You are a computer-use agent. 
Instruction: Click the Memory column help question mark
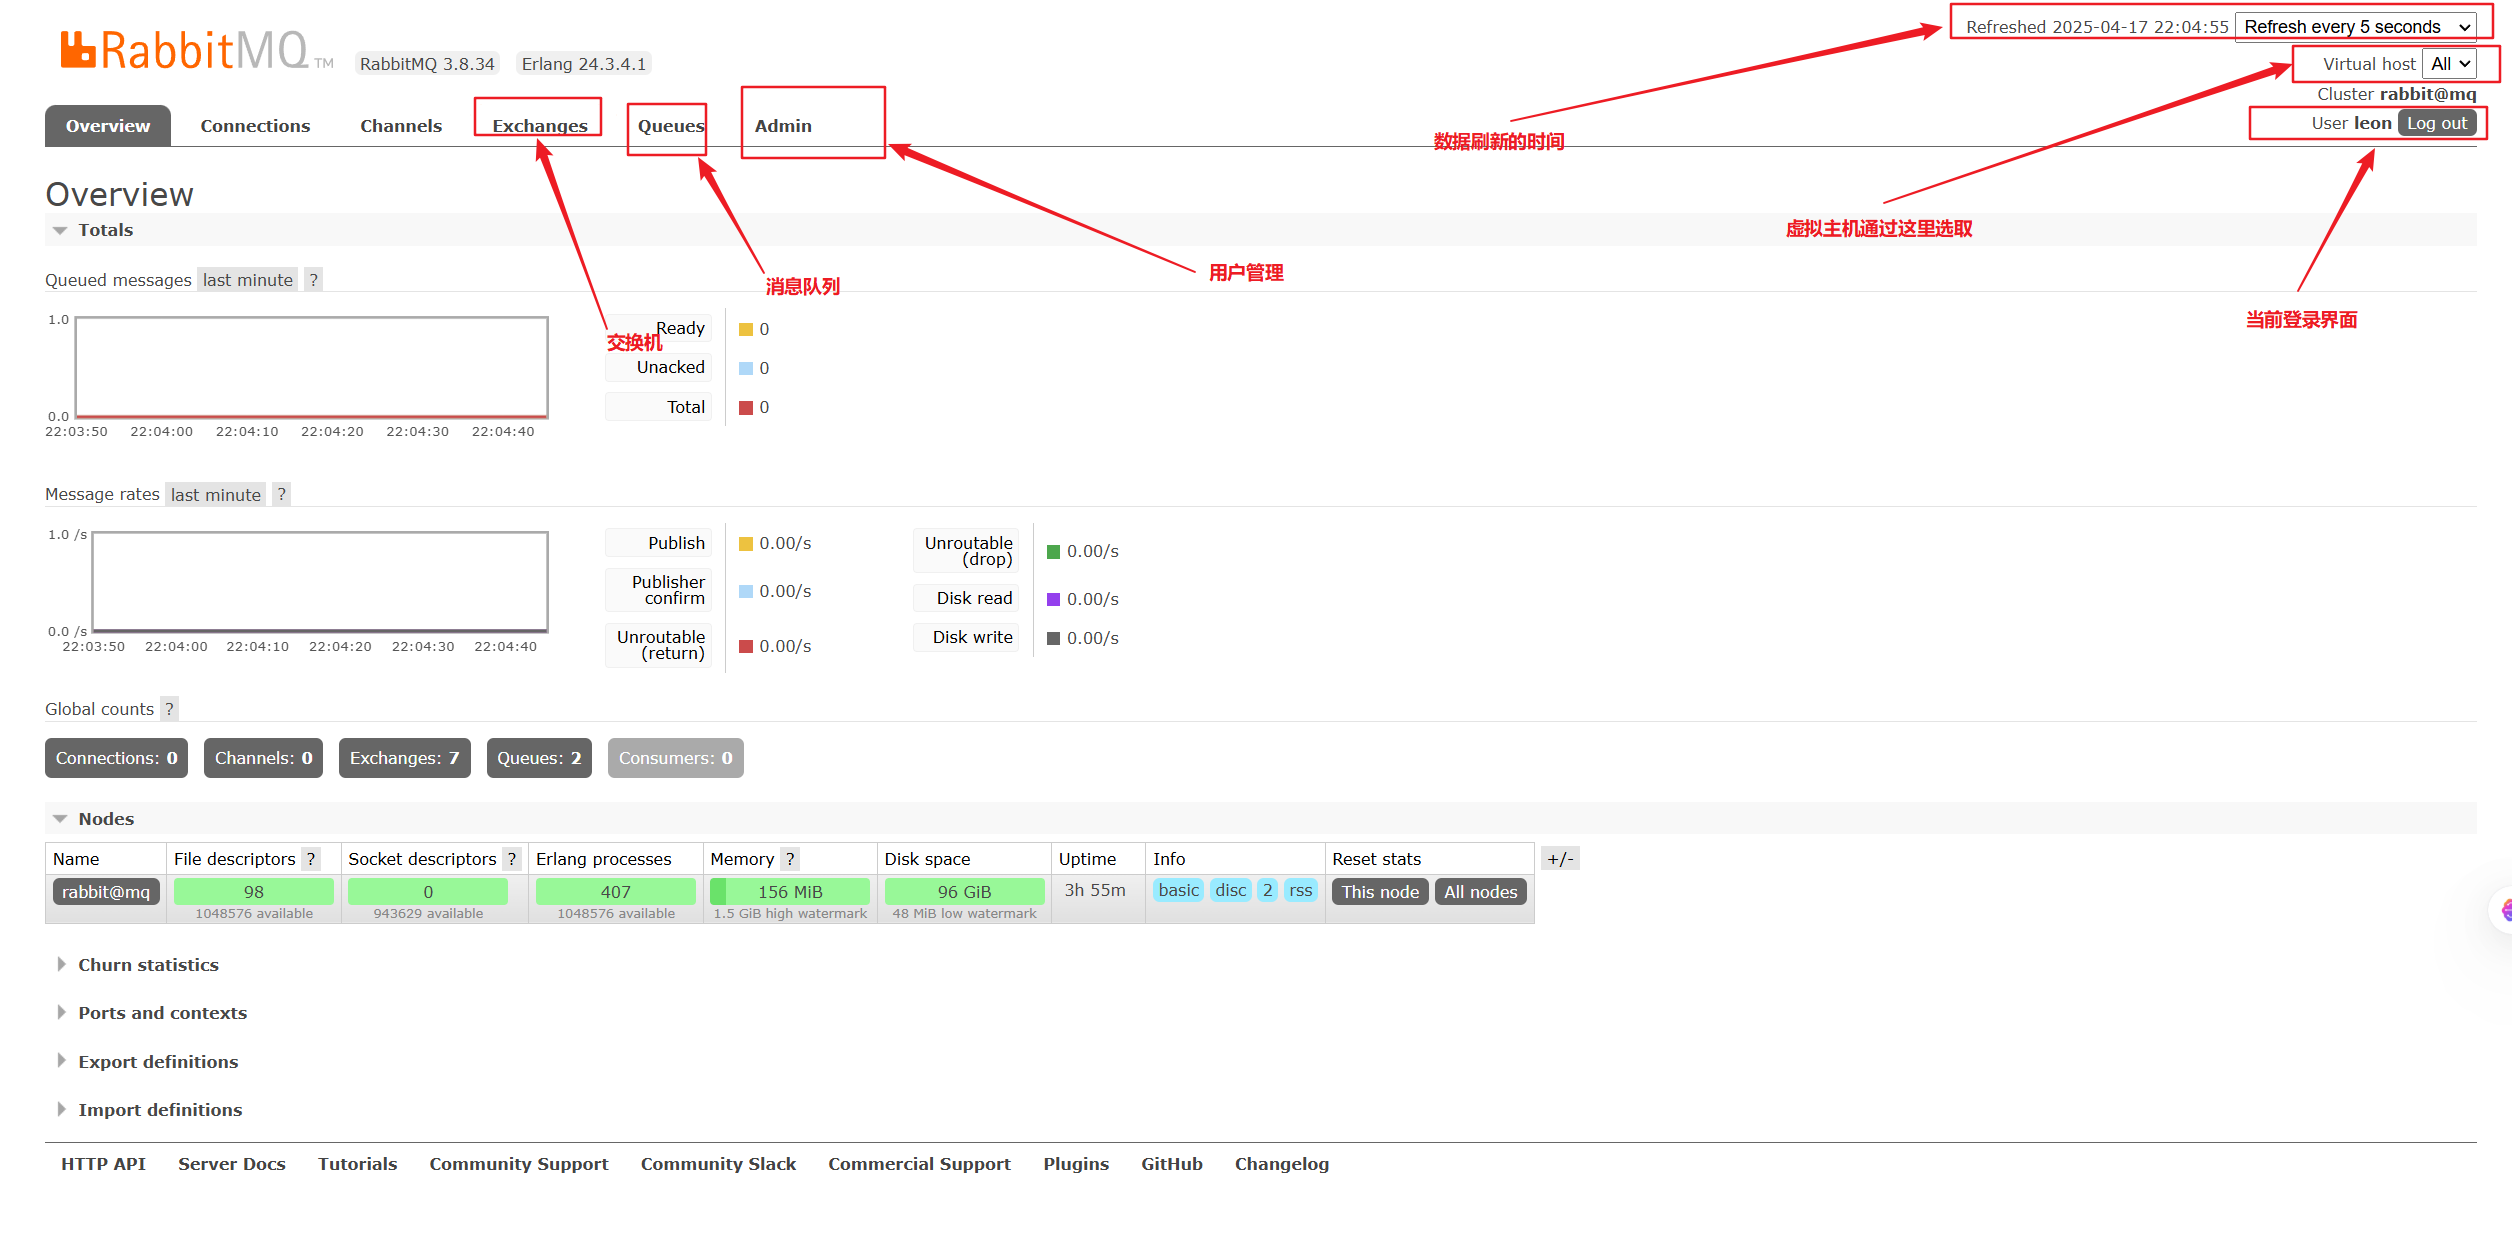coord(790,859)
